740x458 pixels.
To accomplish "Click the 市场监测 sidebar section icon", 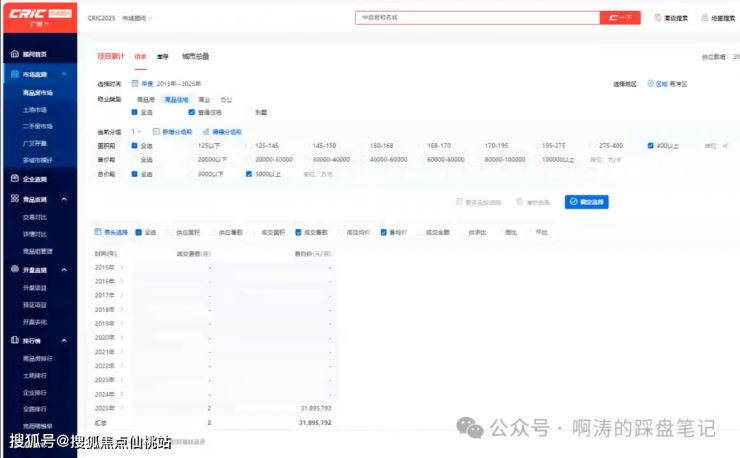I will click(13, 75).
